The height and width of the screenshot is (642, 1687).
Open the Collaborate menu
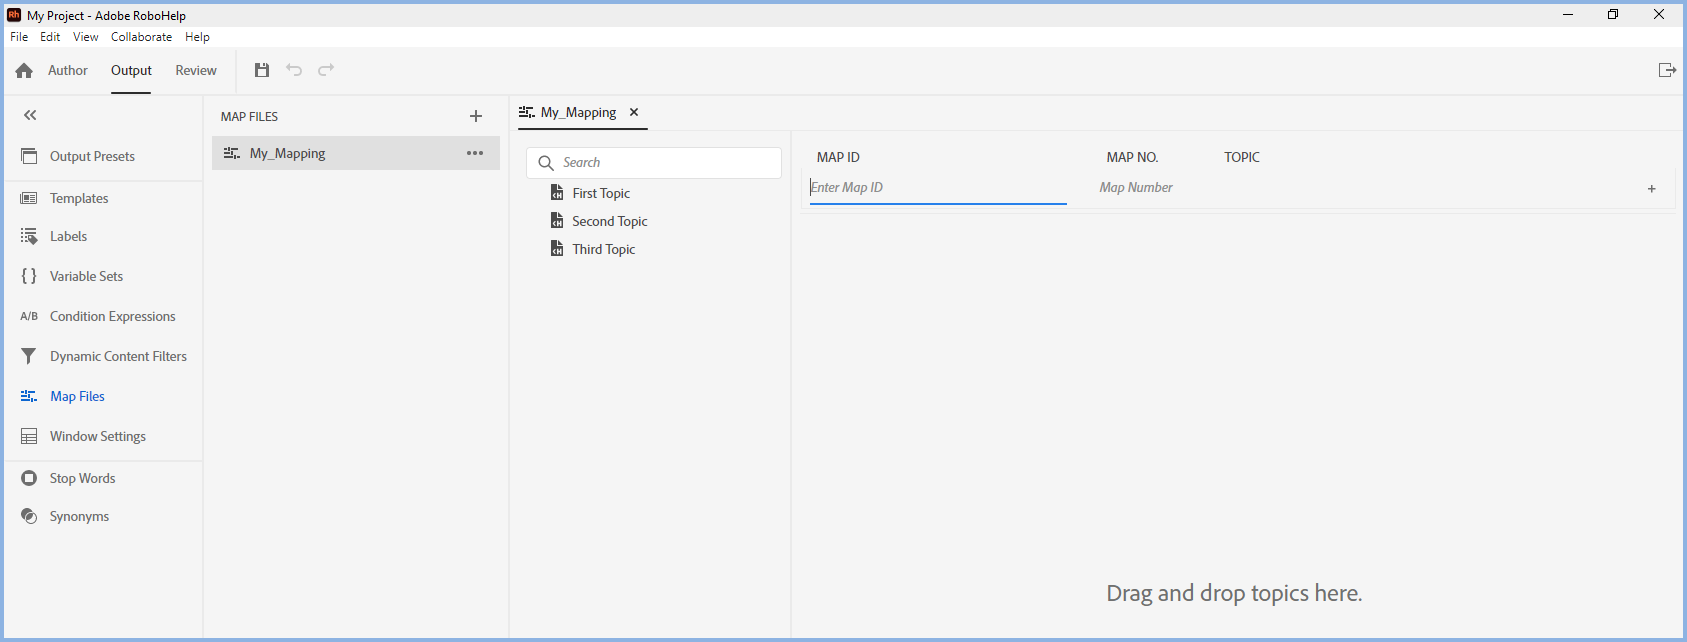point(141,37)
